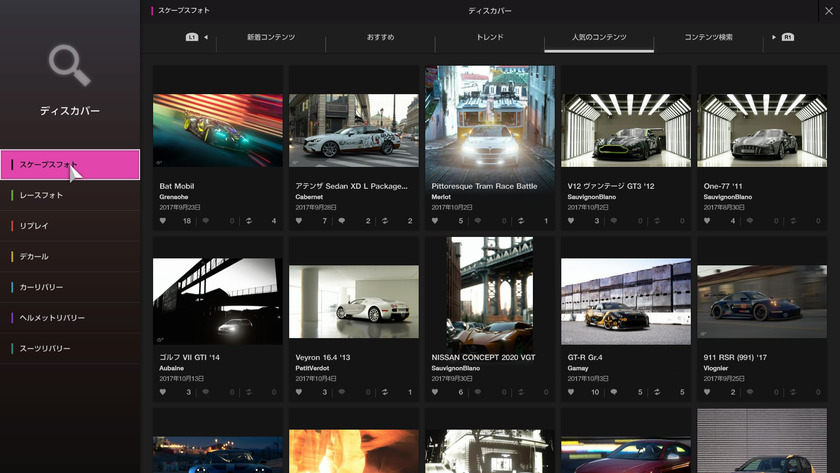Open the ヘルメットリバリー category
Image resolution: width=840 pixels, height=473 pixels.
[x=70, y=318]
